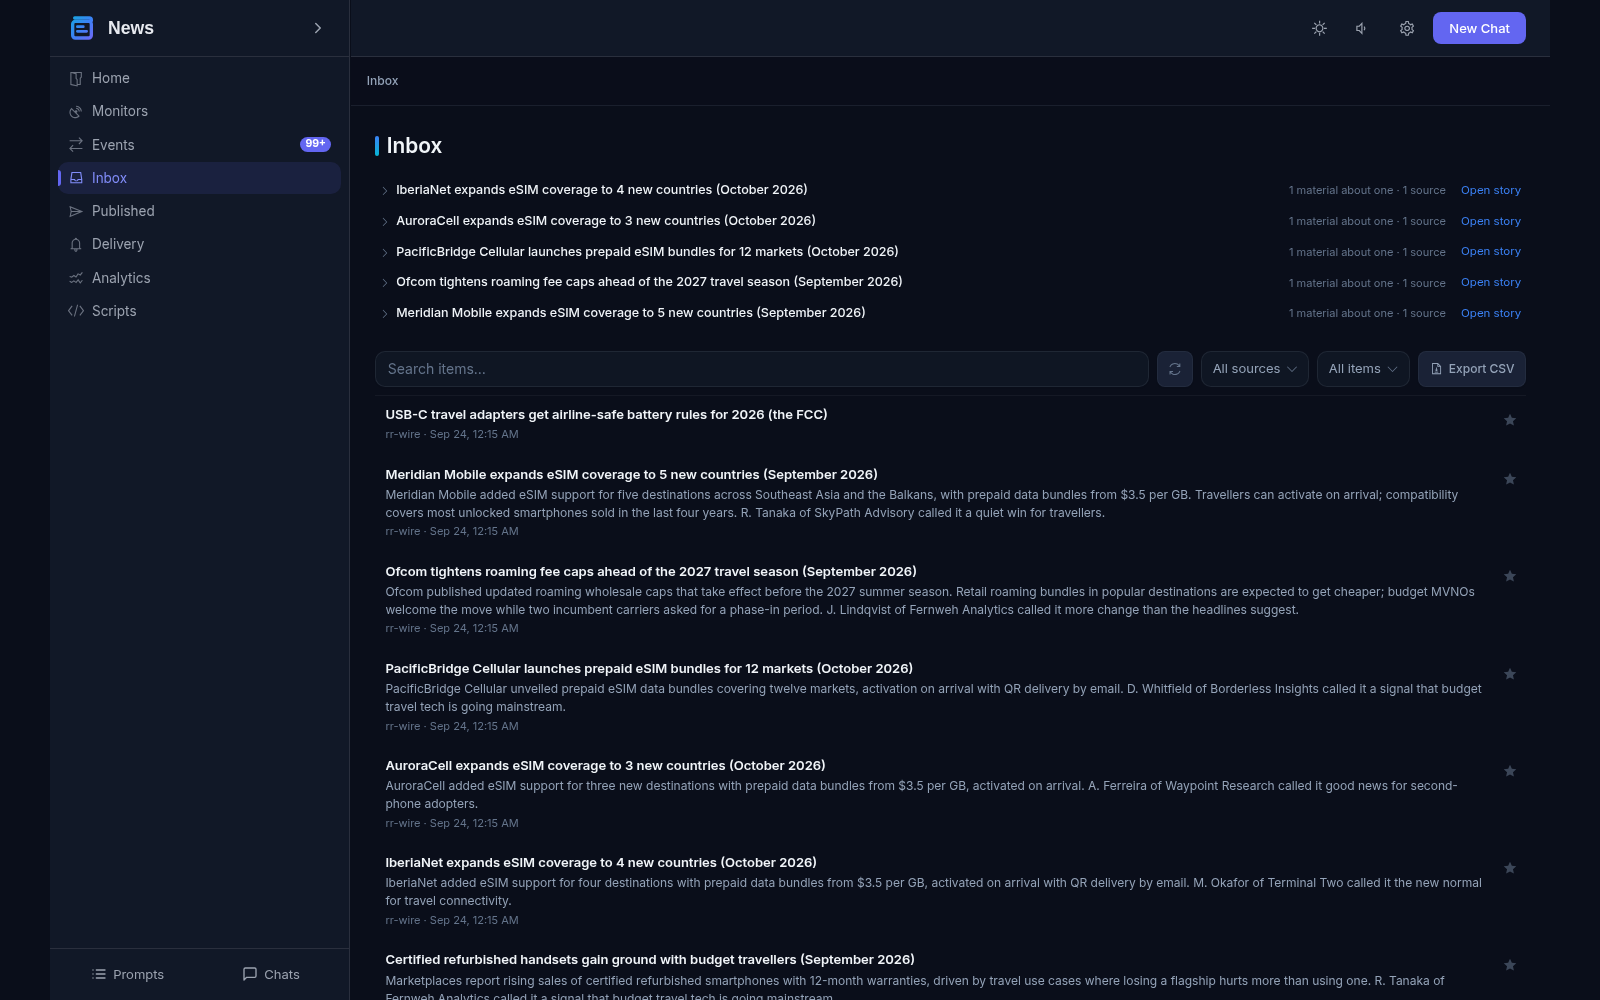Screen dimensions: 1600x1000
Task: Expand the IberiaNet story row chevron
Action: (384, 191)
